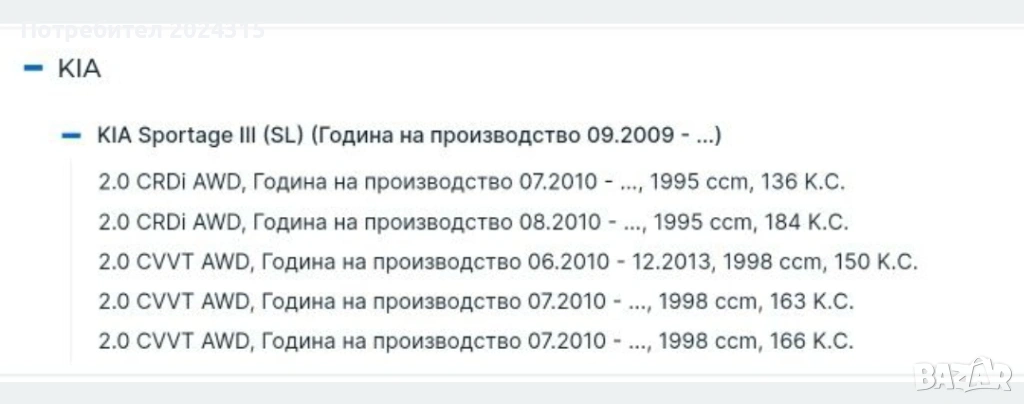
Task: Click the 1998 ccm, 163 К.С. text
Action: pos(756,301)
